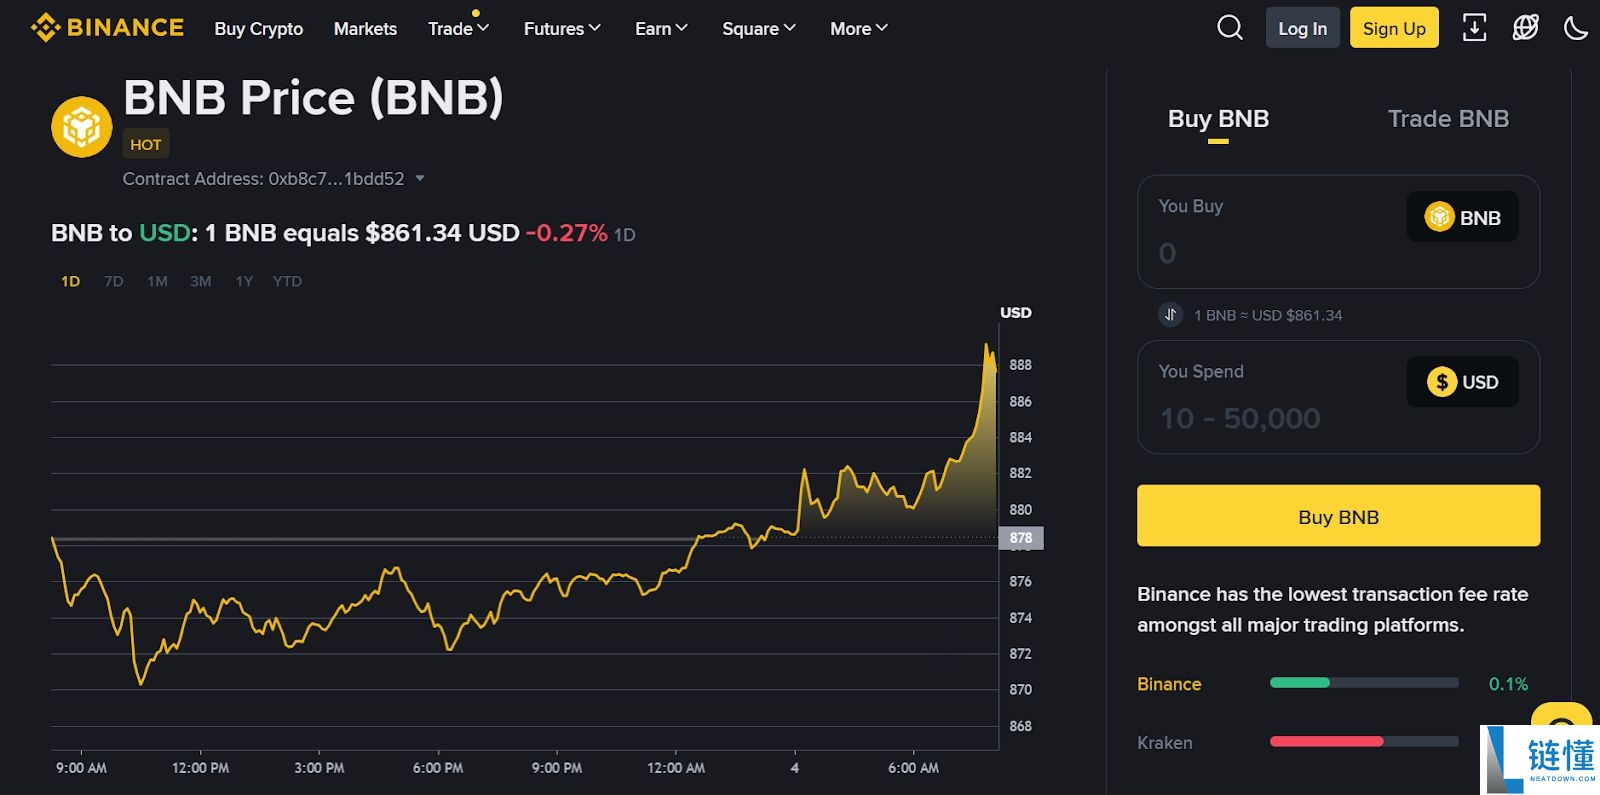Click the Kraken platform label

point(1165,743)
